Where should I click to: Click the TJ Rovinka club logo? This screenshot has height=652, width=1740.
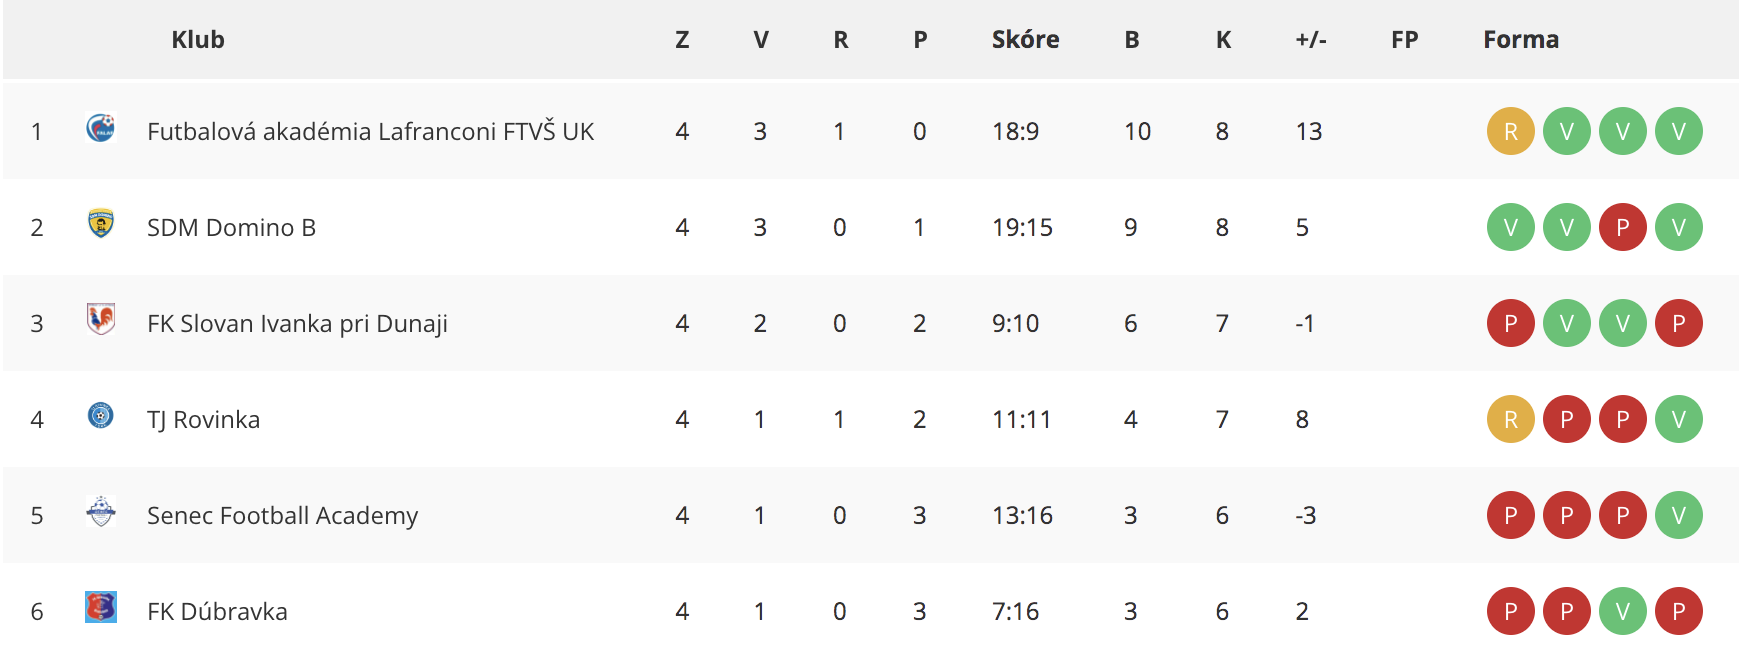pyautogui.click(x=101, y=415)
